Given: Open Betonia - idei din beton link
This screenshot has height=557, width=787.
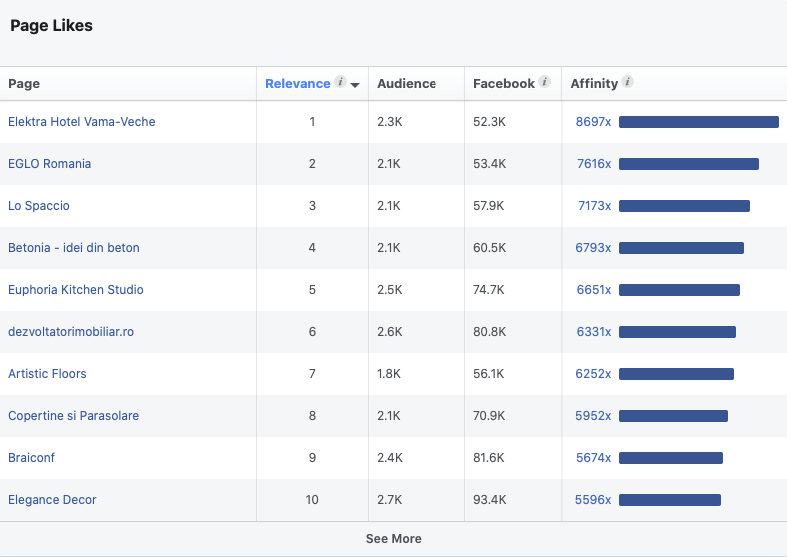Looking at the screenshot, I should pyautogui.click(x=74, y=248).
